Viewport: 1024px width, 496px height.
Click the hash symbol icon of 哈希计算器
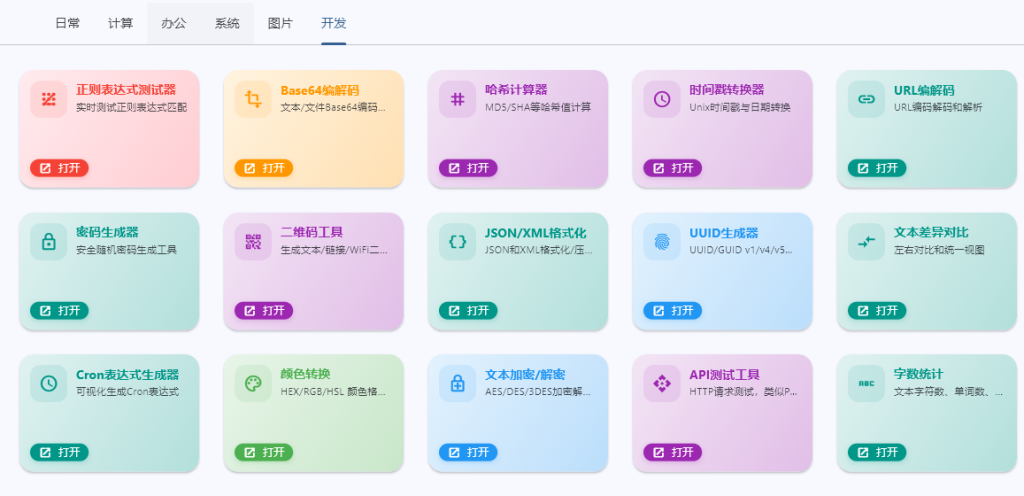coord(458,99)
